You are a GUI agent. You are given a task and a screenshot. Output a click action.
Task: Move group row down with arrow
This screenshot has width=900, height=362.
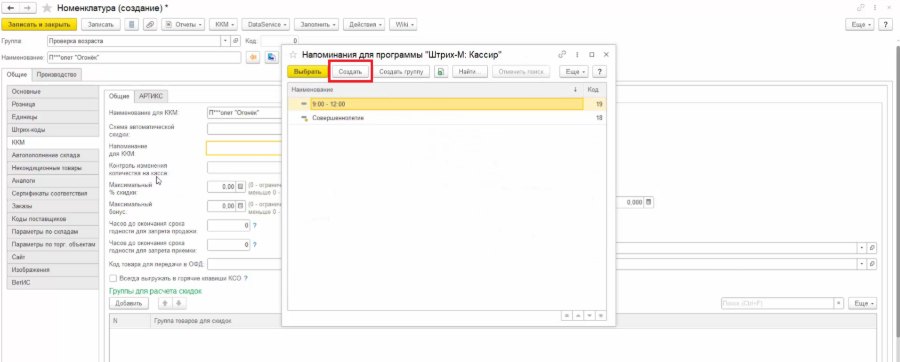click(178, 303)
